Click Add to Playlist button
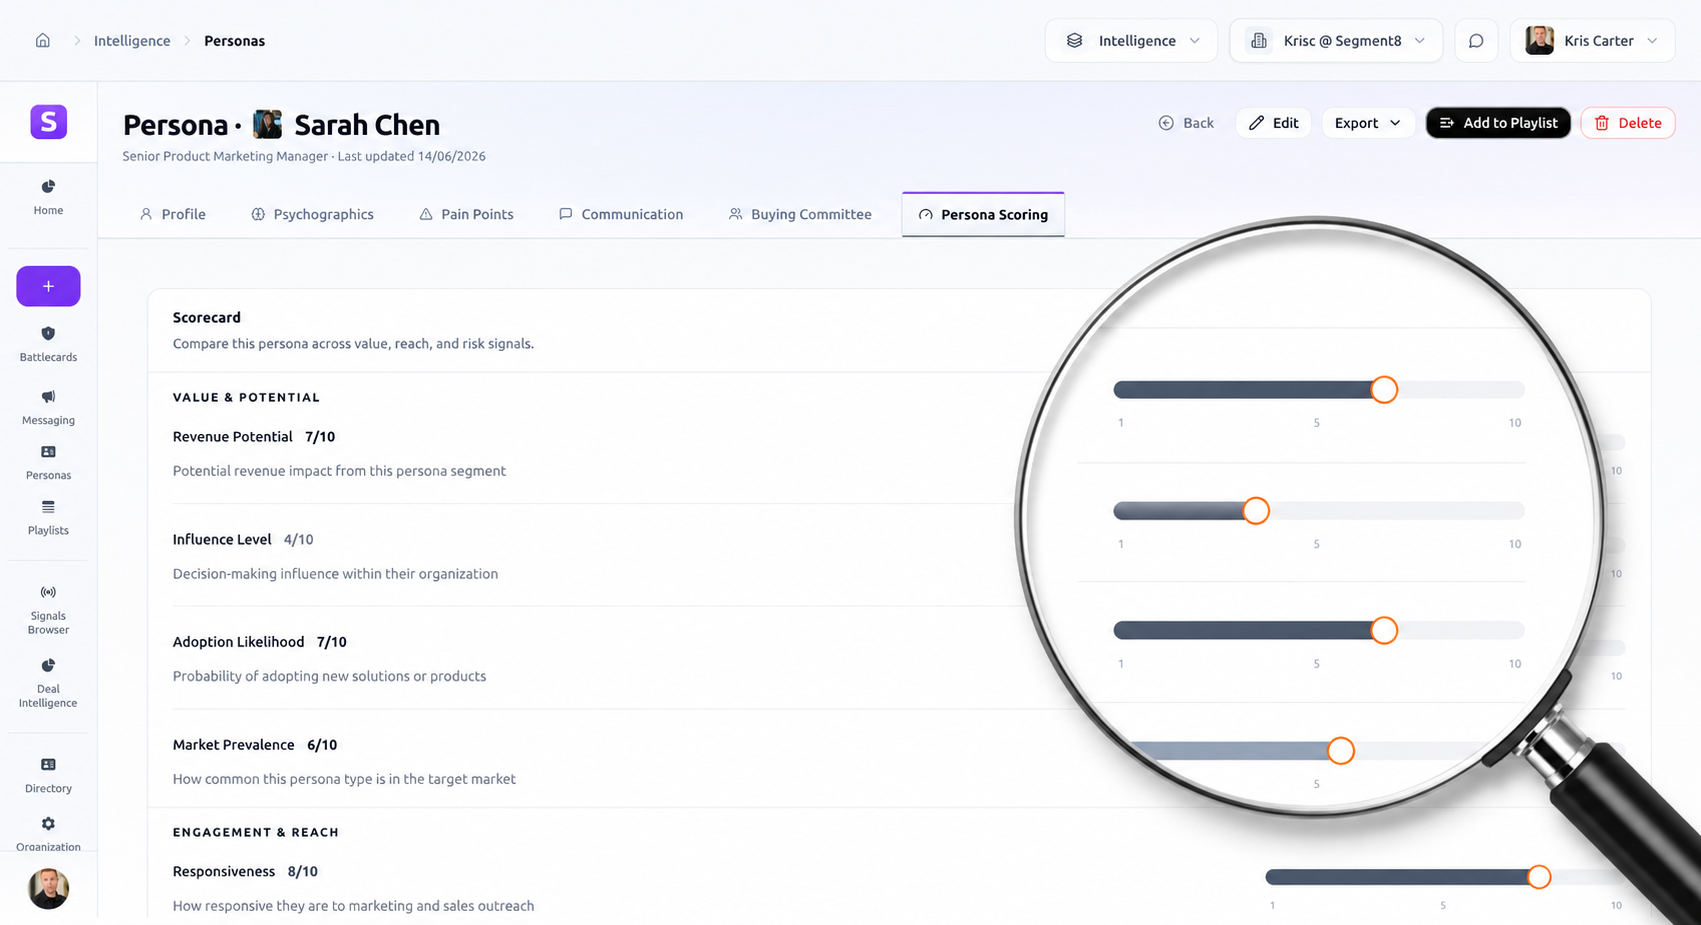 coord(1498,123)
